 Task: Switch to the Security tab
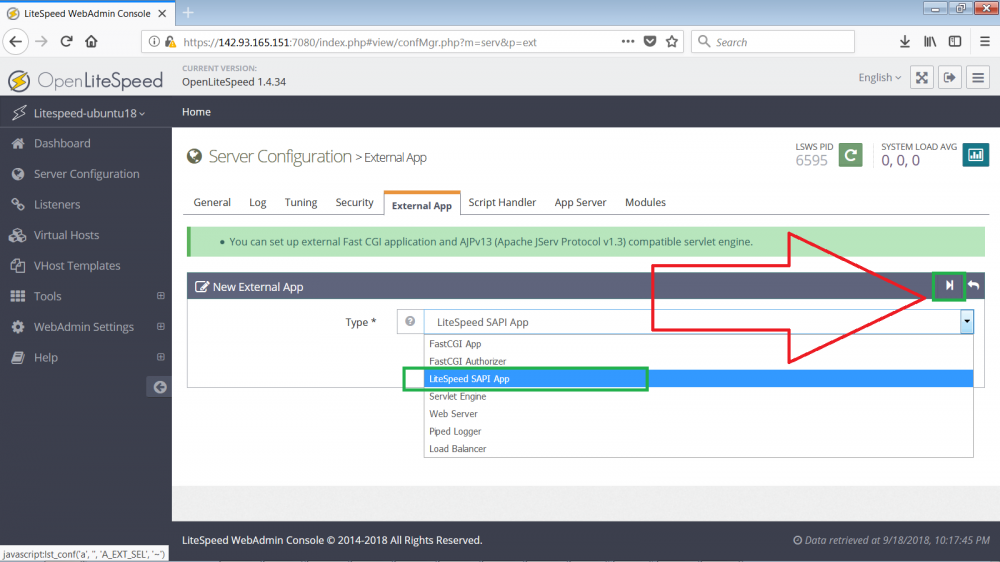tap(355, 202)
